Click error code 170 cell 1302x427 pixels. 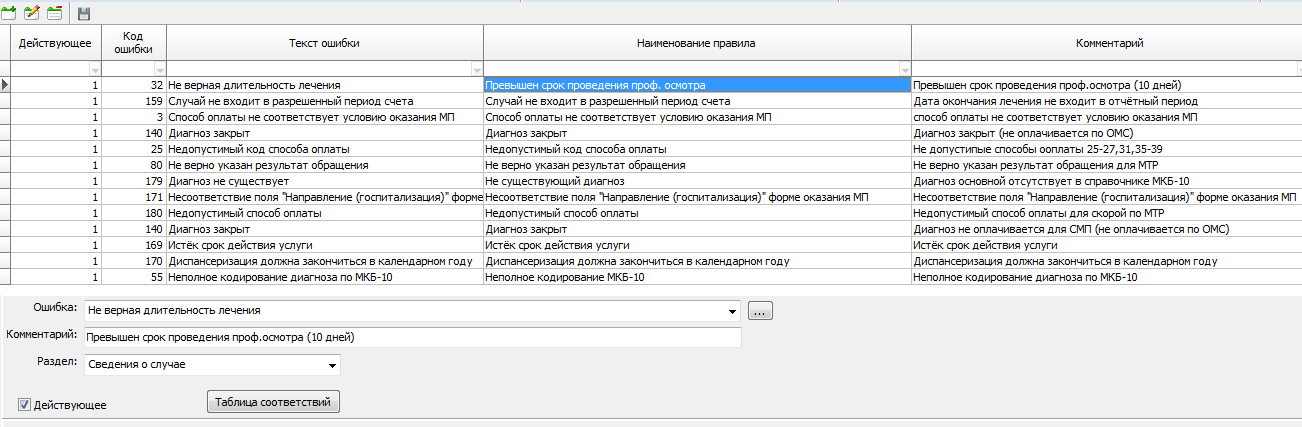point(134,261)
